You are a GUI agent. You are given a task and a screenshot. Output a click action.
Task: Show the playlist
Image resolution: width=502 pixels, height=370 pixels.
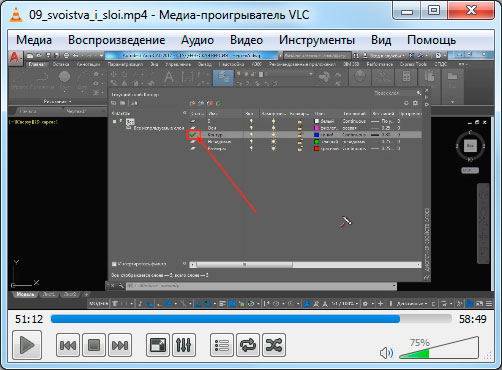(222, 345)
